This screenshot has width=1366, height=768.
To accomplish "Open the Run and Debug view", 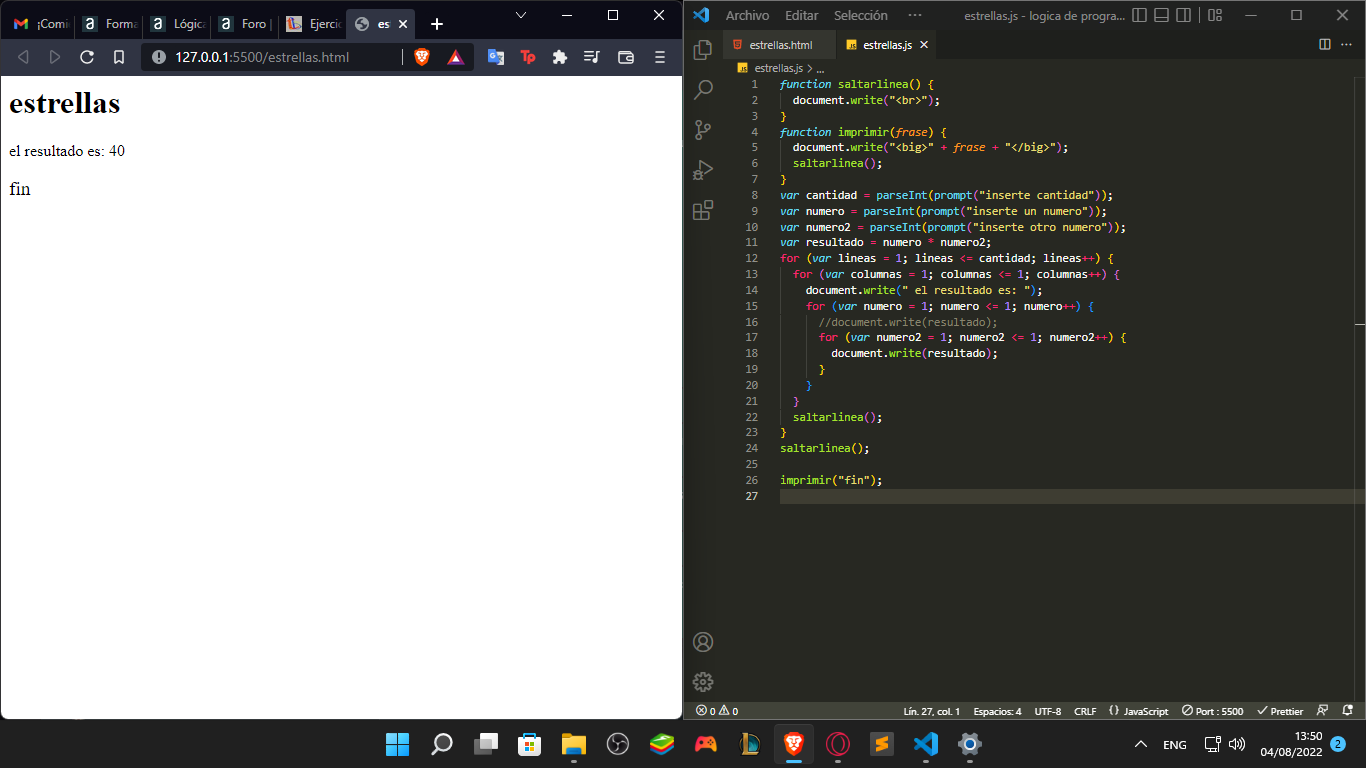I will point(703,170).
